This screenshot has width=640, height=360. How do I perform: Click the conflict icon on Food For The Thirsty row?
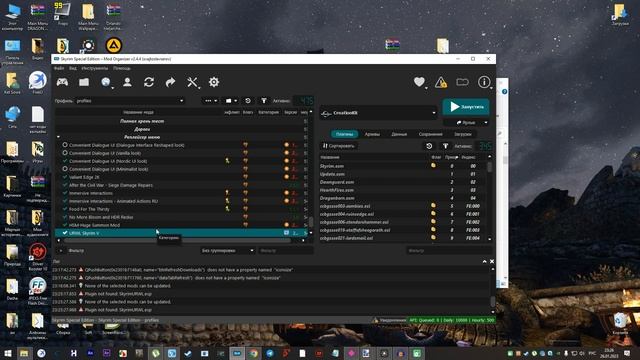(x=227, y=209)
